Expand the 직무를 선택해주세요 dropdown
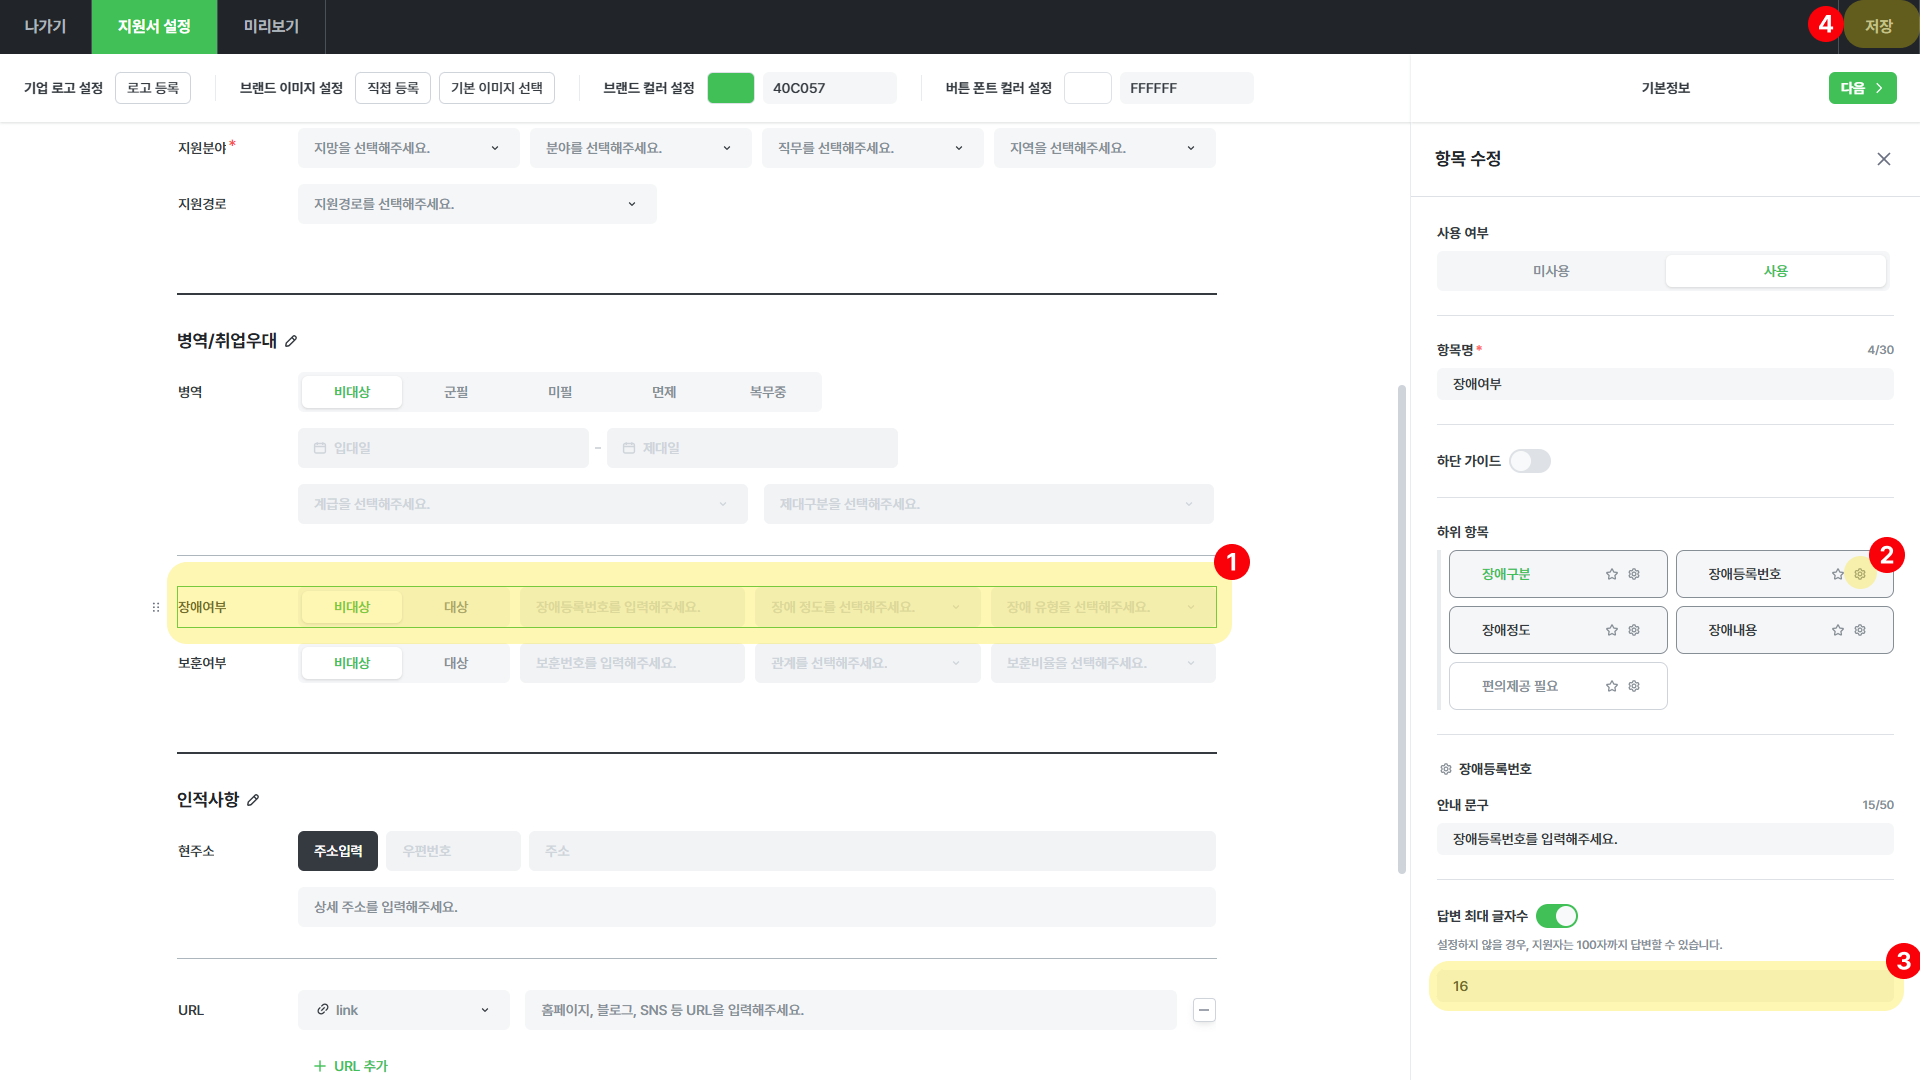Viewport: 1920px width, 1080px height. [871, 148]
